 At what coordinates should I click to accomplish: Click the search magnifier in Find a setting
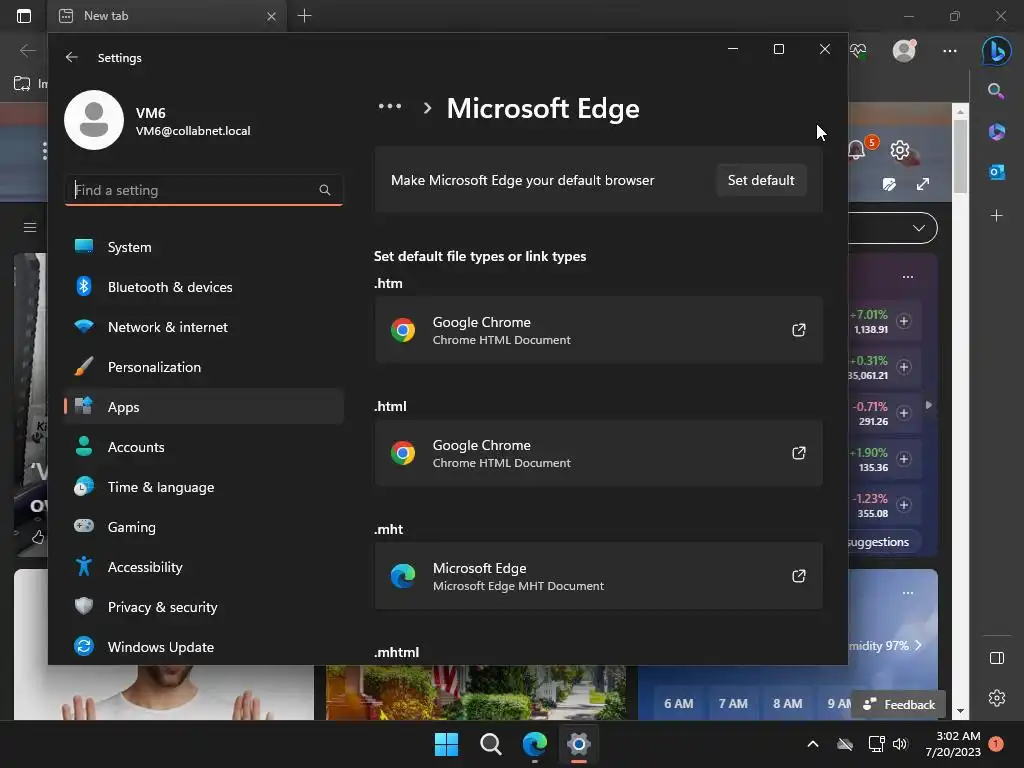325,190
